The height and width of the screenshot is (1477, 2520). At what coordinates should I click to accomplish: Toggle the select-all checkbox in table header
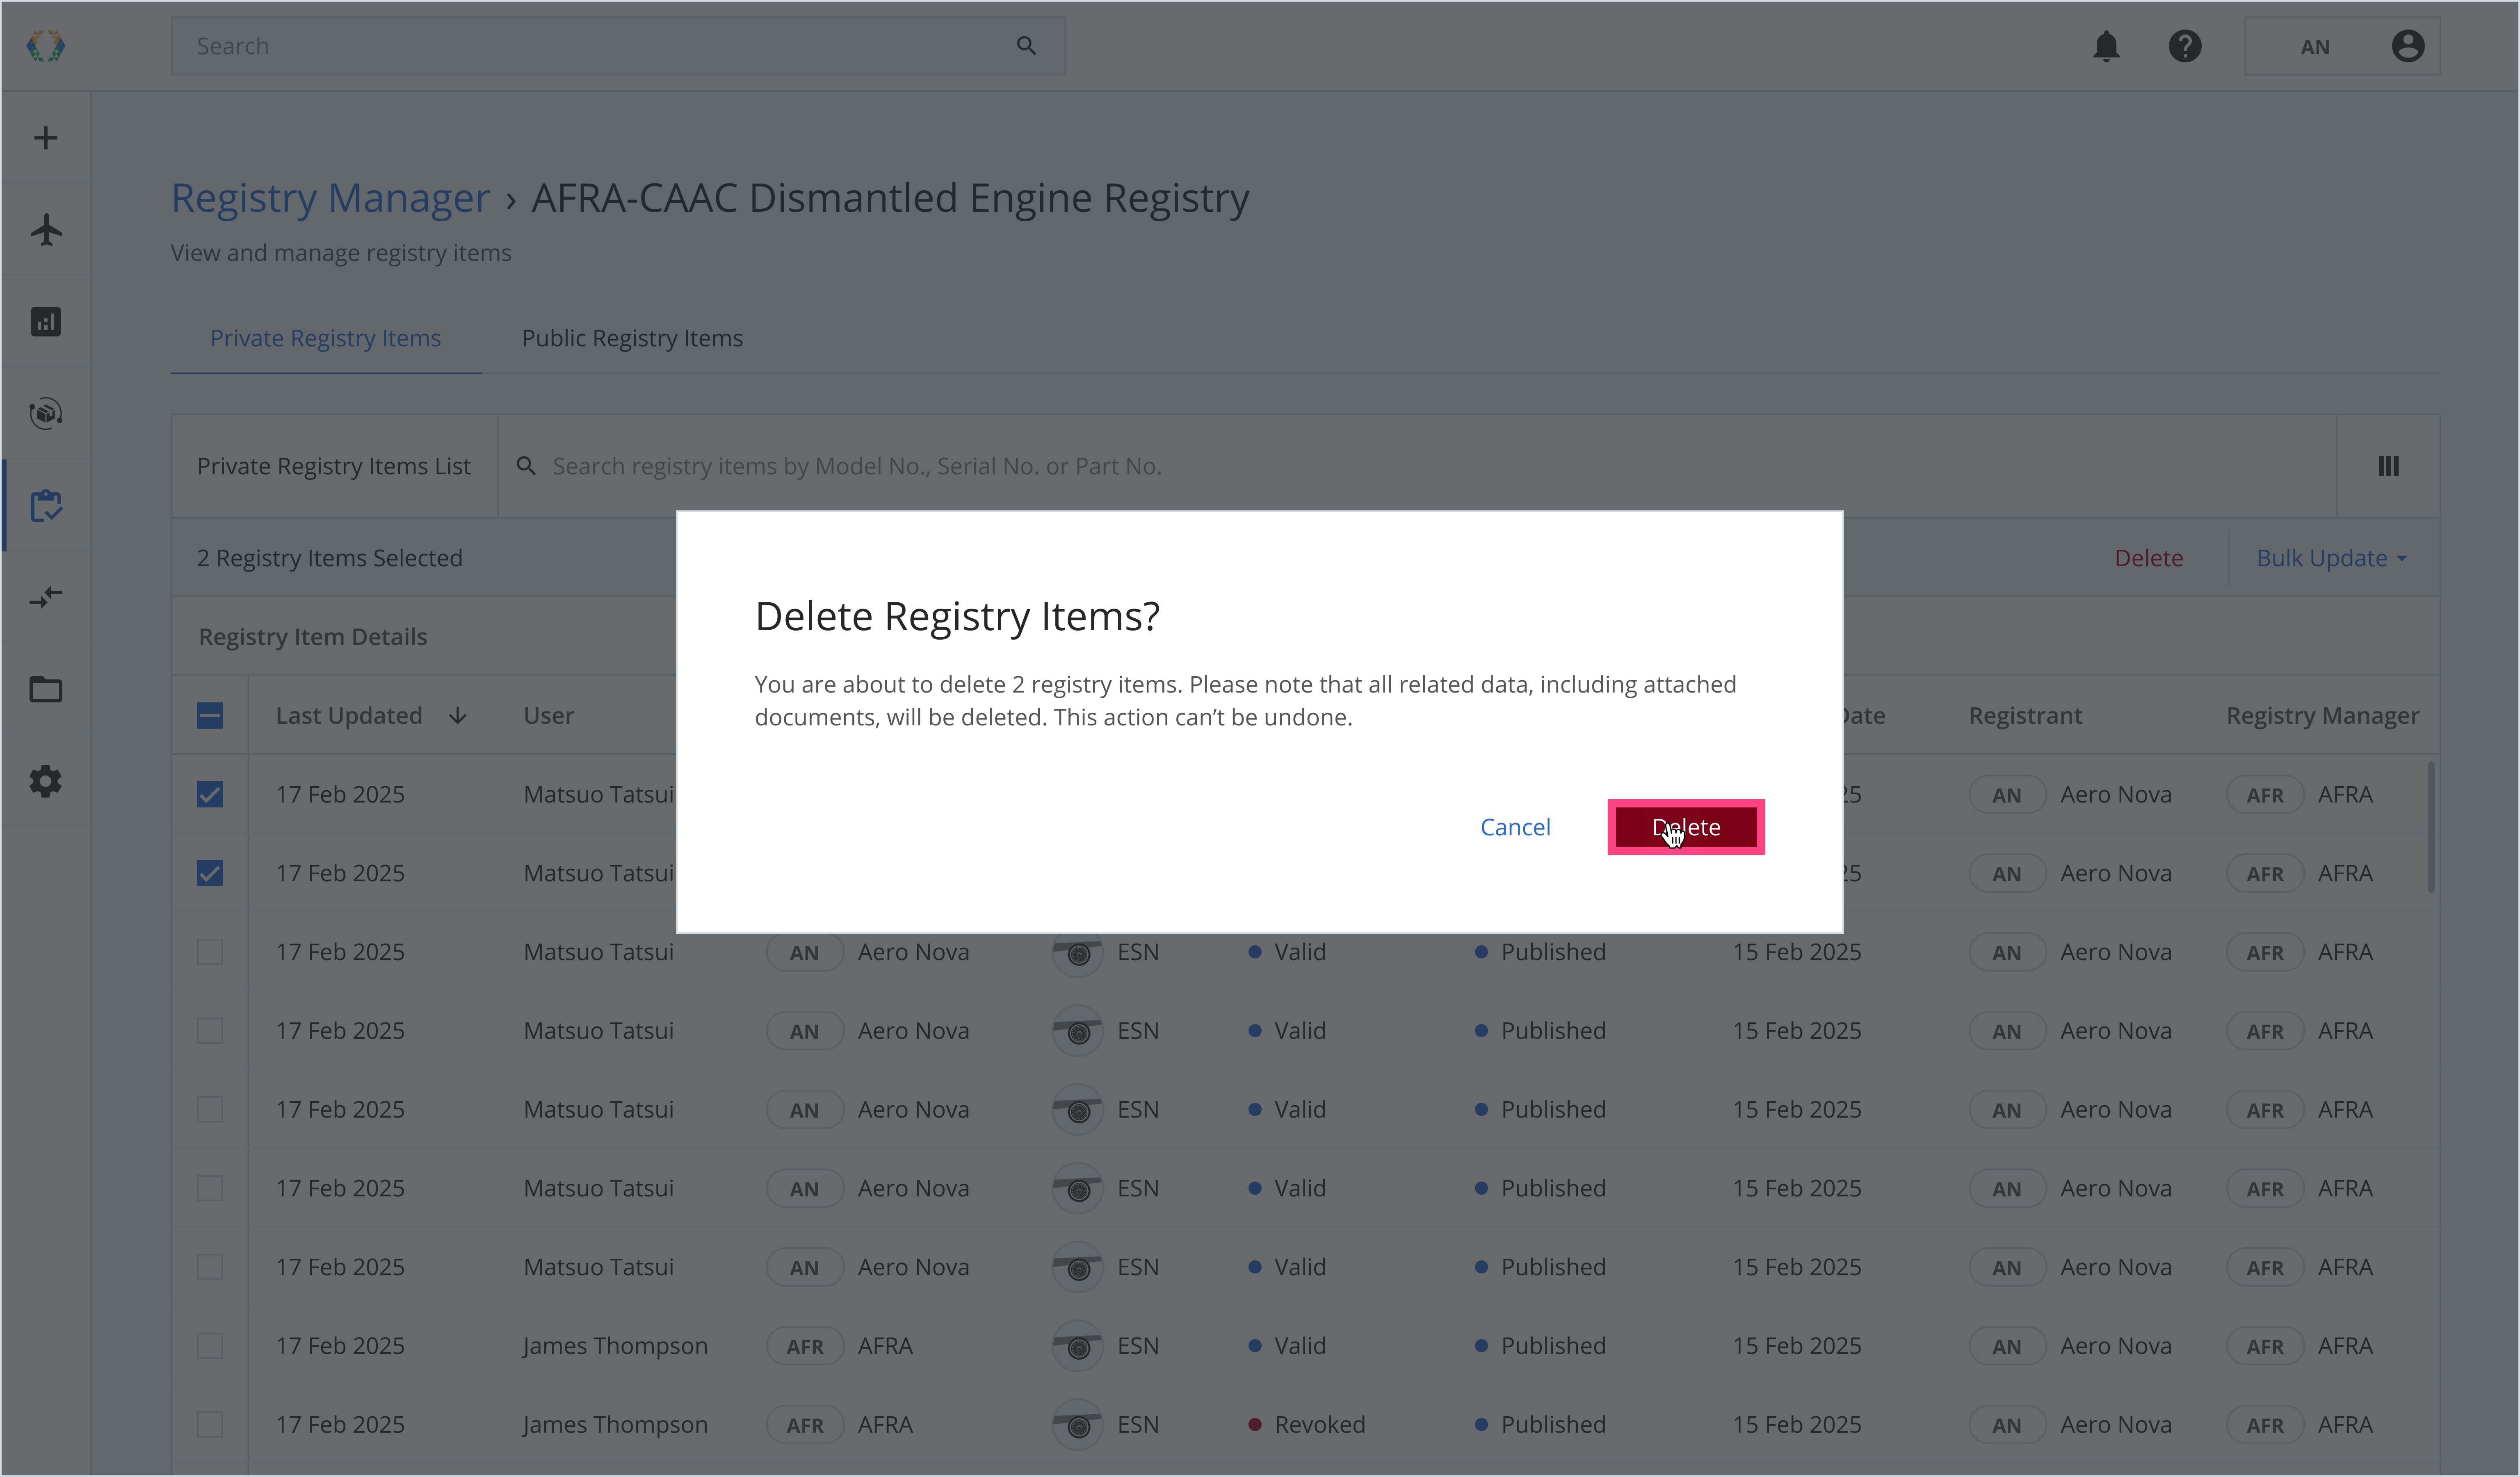coord(210,716)
